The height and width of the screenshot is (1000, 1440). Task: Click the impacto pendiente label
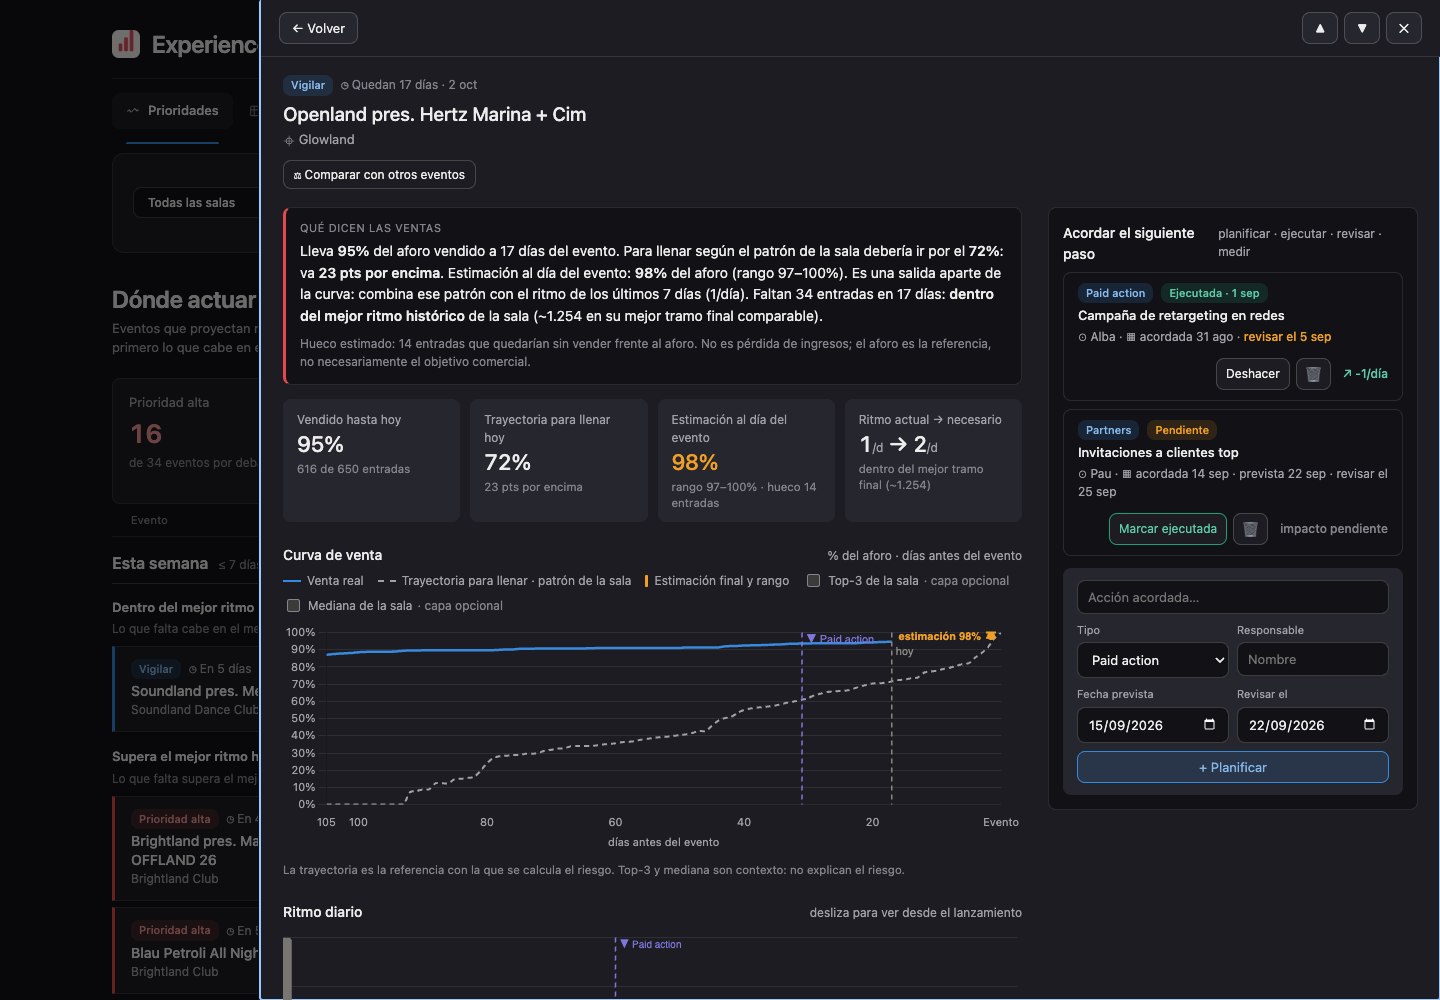(1333, 529)
